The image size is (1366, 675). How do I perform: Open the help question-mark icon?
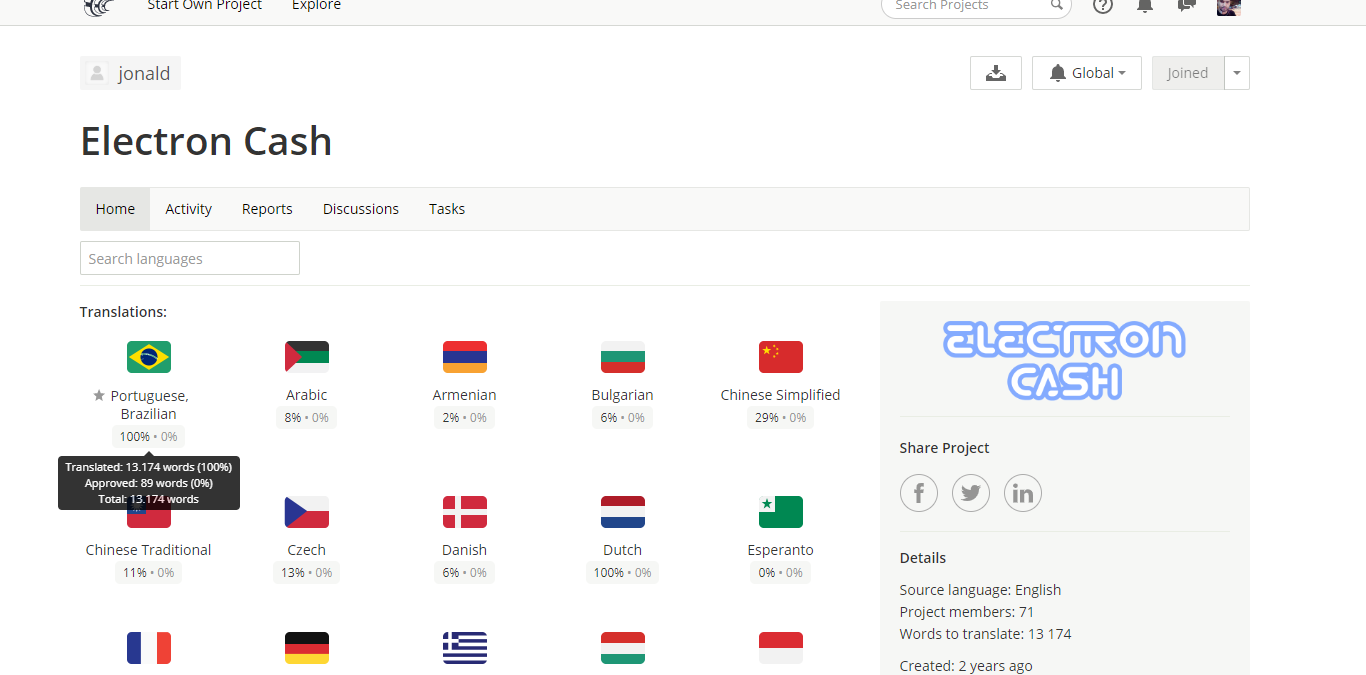point(1103,6)
